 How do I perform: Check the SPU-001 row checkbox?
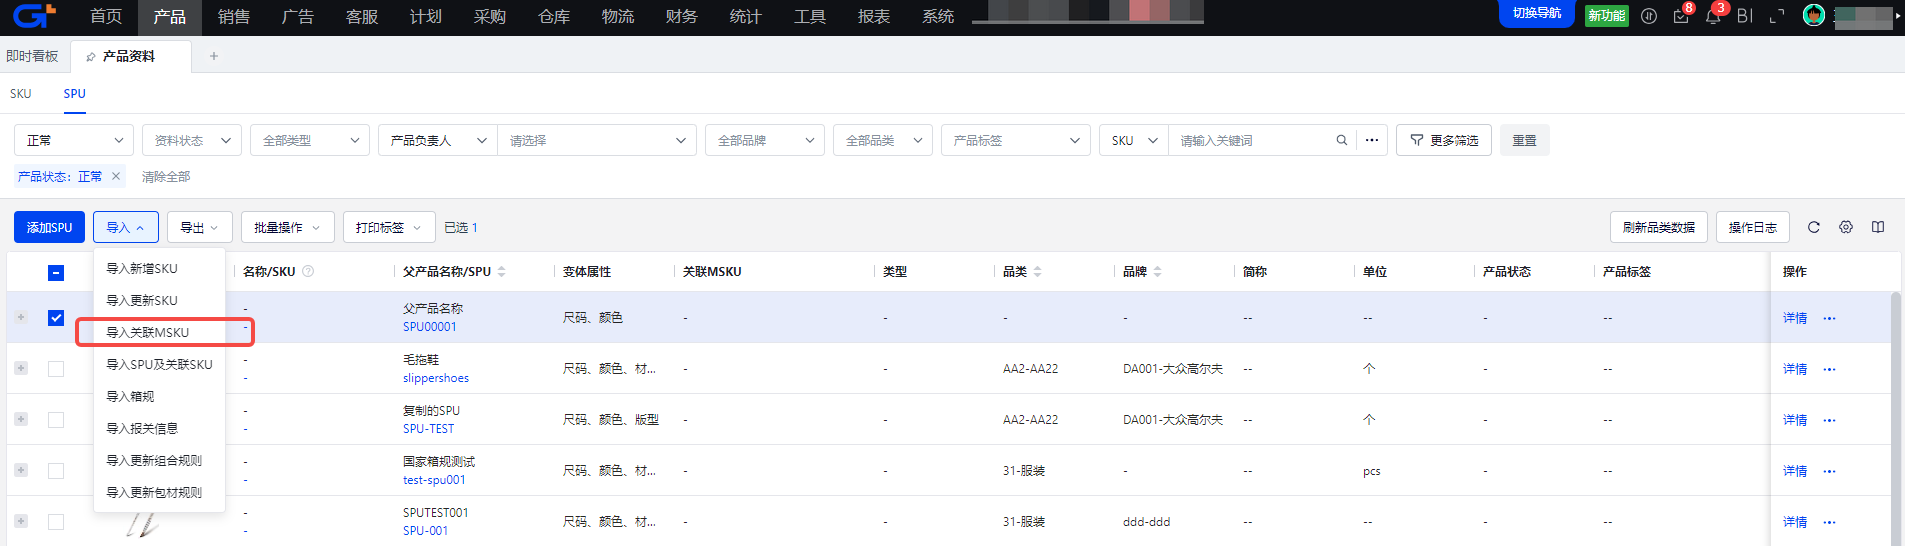click(56, 522)
